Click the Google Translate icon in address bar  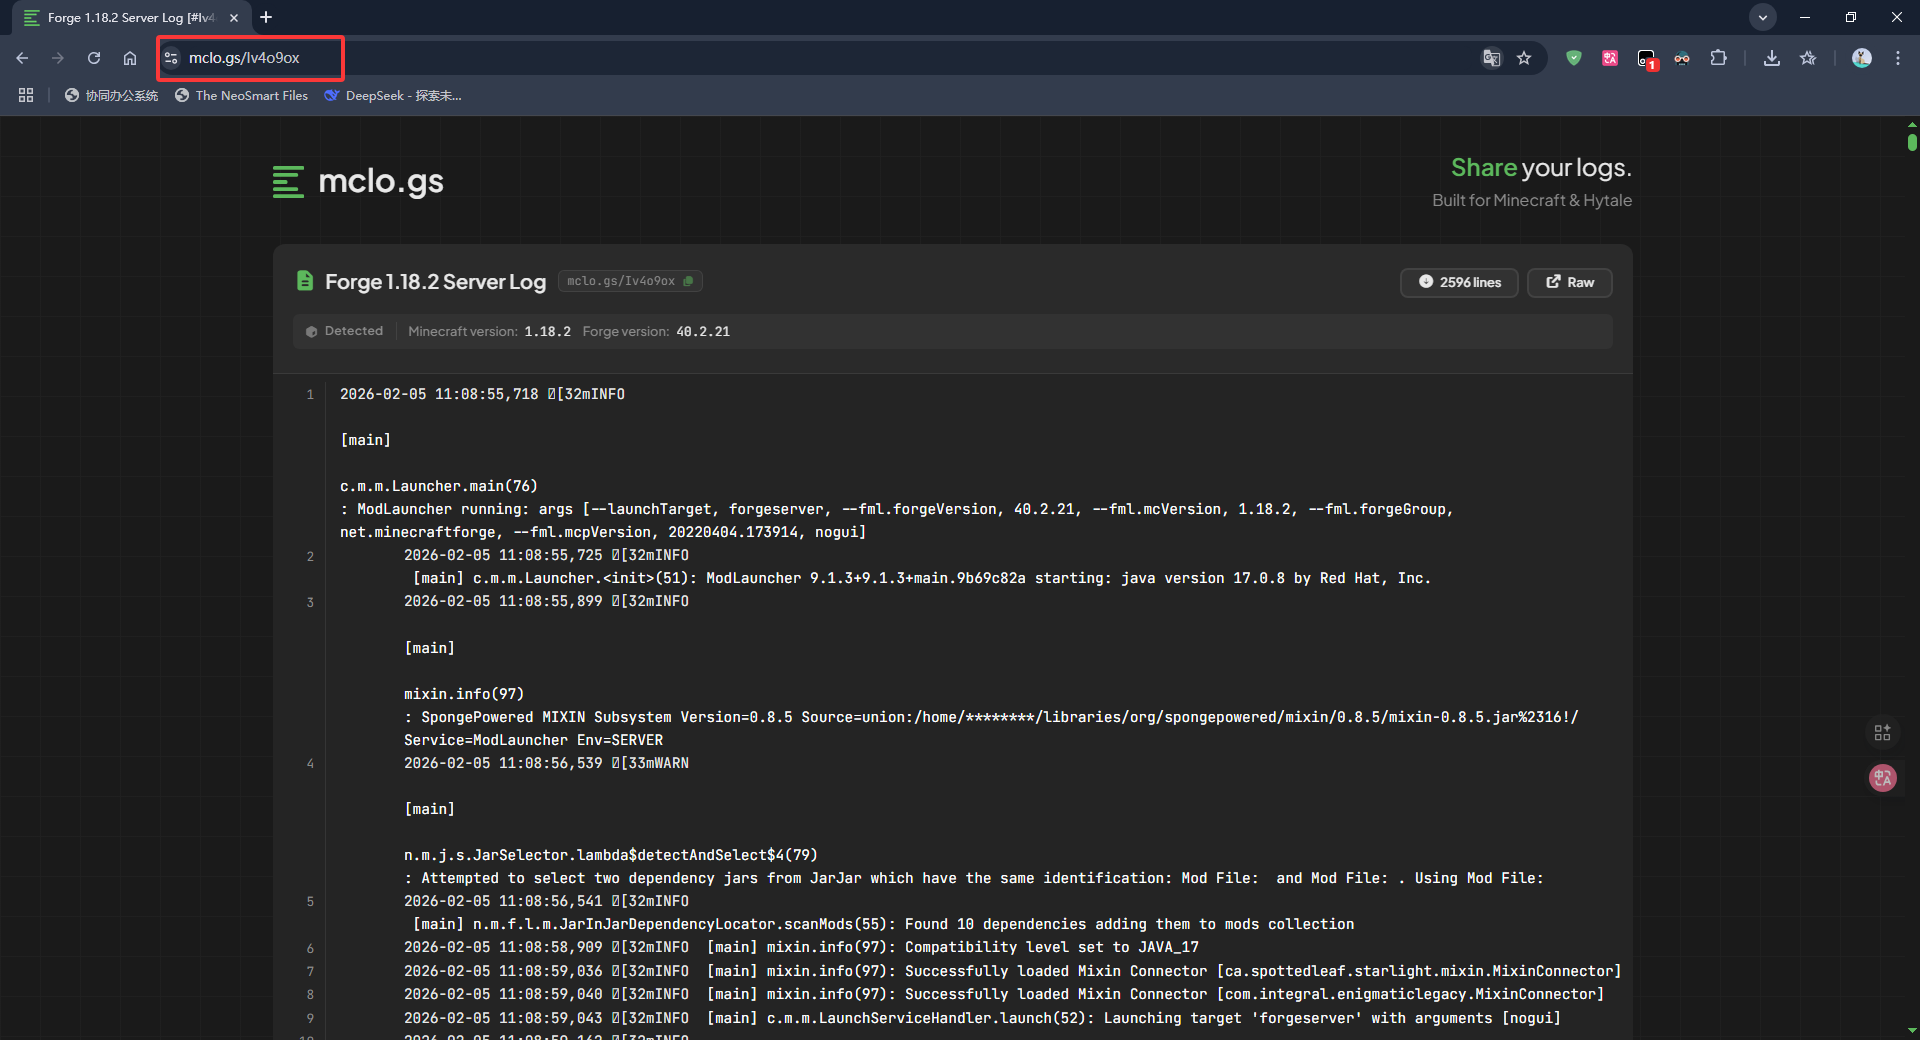pyautogui.click(x=1491, y=58)
